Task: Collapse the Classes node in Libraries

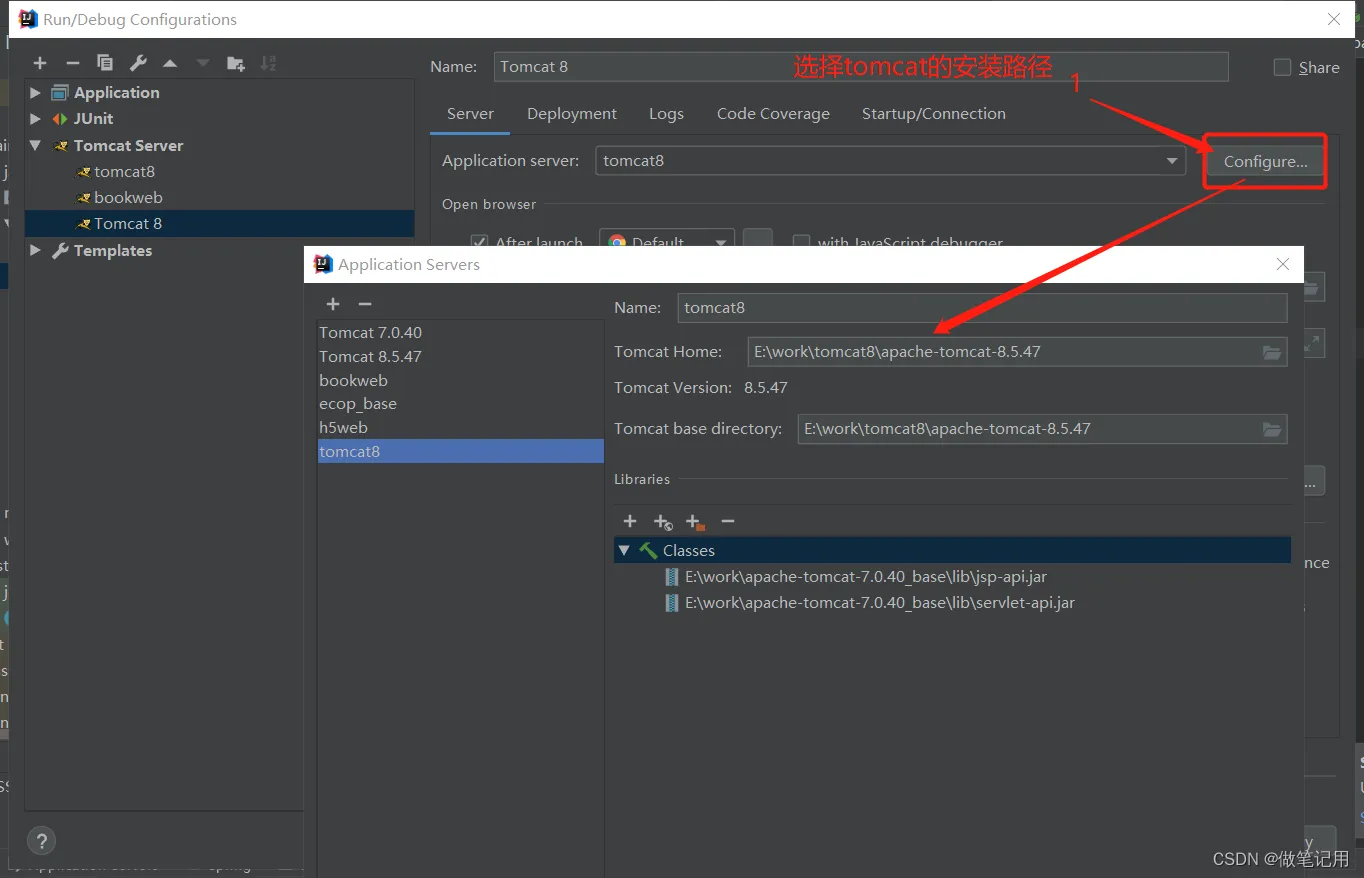Action: point(624,550)
